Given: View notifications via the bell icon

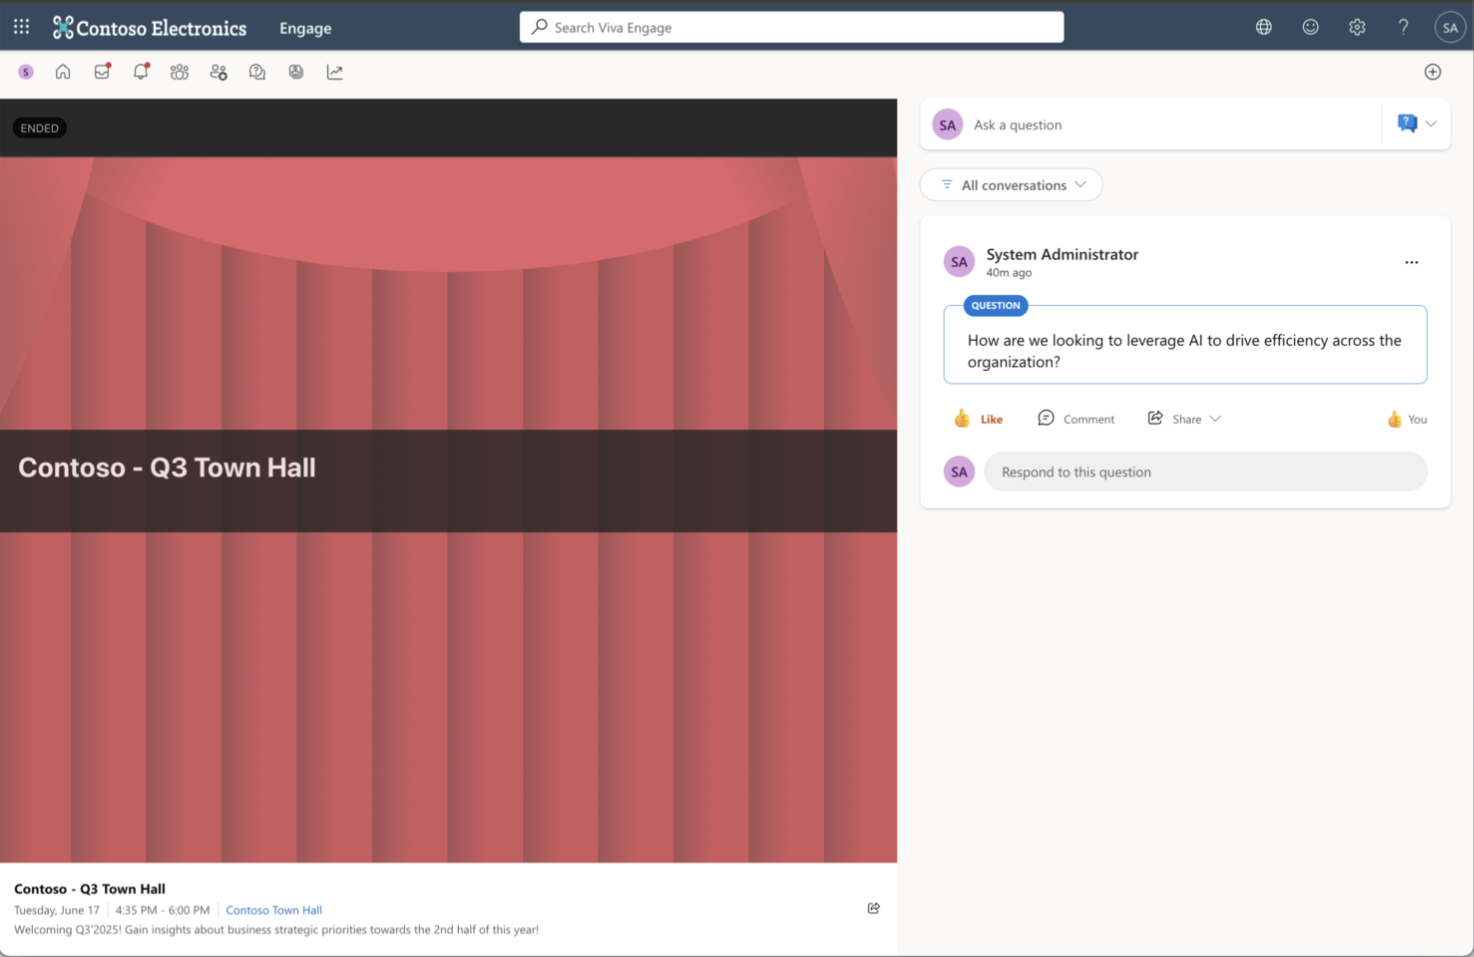Looking at the screenshot, I should click(141, 71).
